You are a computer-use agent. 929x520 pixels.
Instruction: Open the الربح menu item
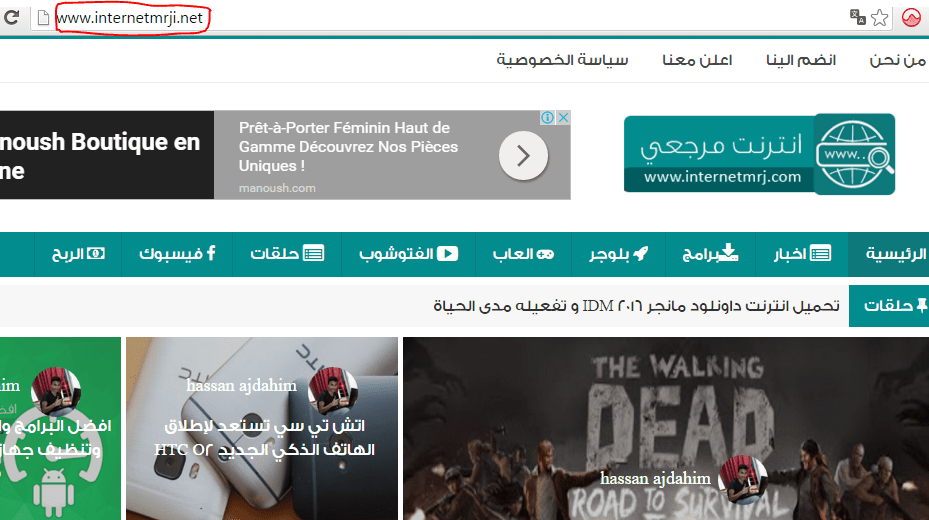coord(78,254)
